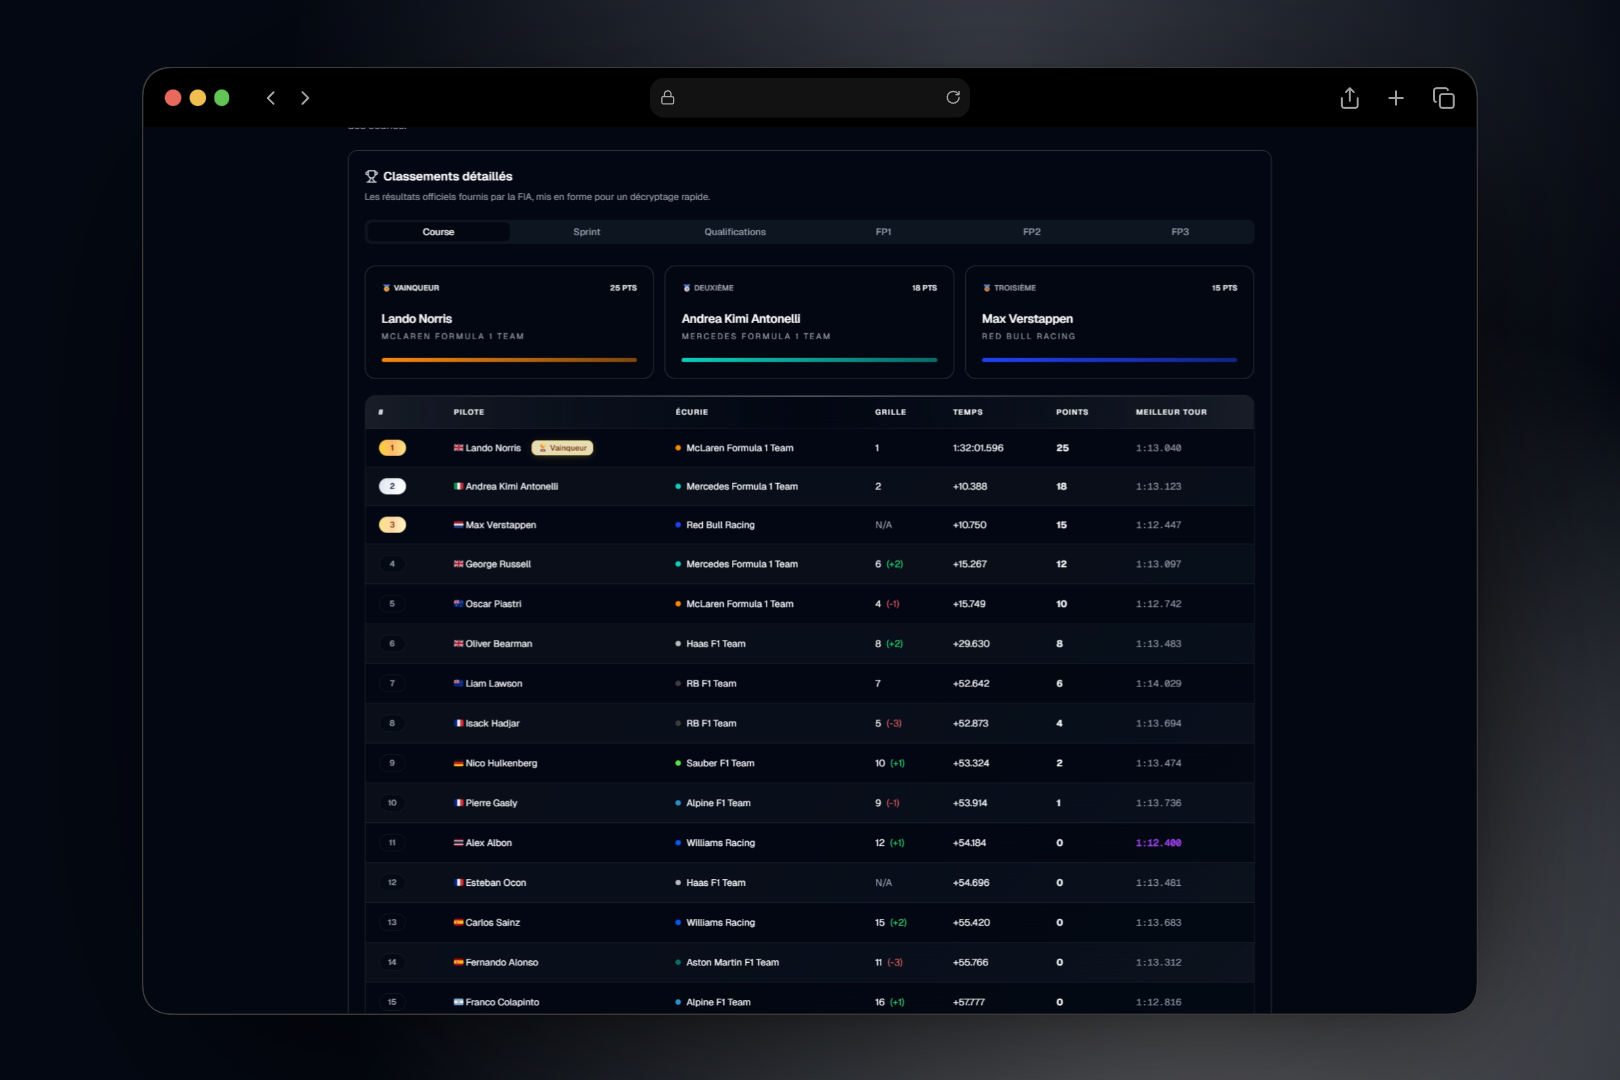Add a new tab with plus icon
Screen dimensions: 1620x1080
point(1396,98)
